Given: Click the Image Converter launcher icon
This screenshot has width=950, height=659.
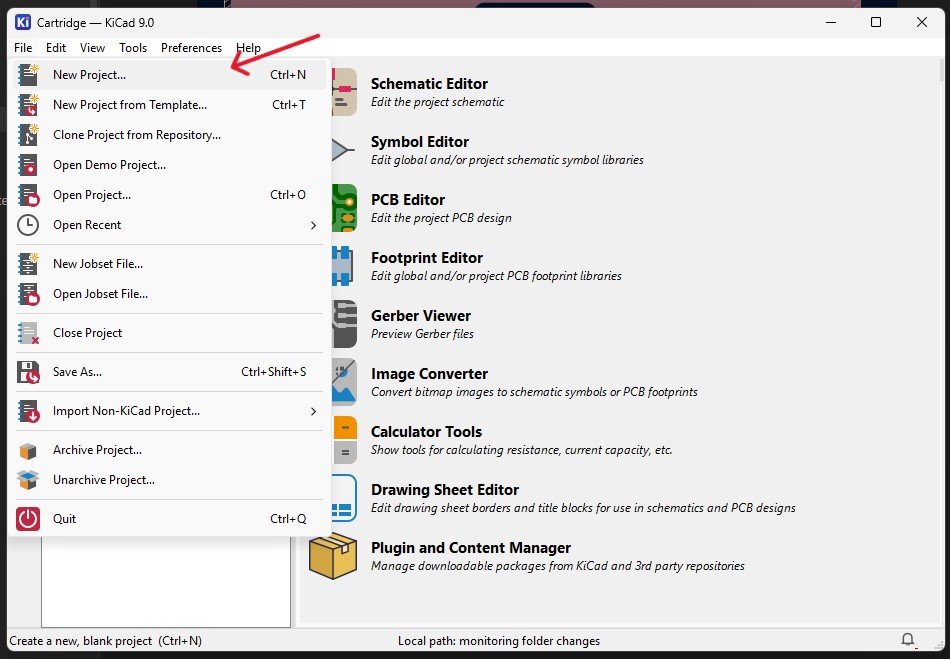Looking at the screenshot, I should click(x=344, y=382).
